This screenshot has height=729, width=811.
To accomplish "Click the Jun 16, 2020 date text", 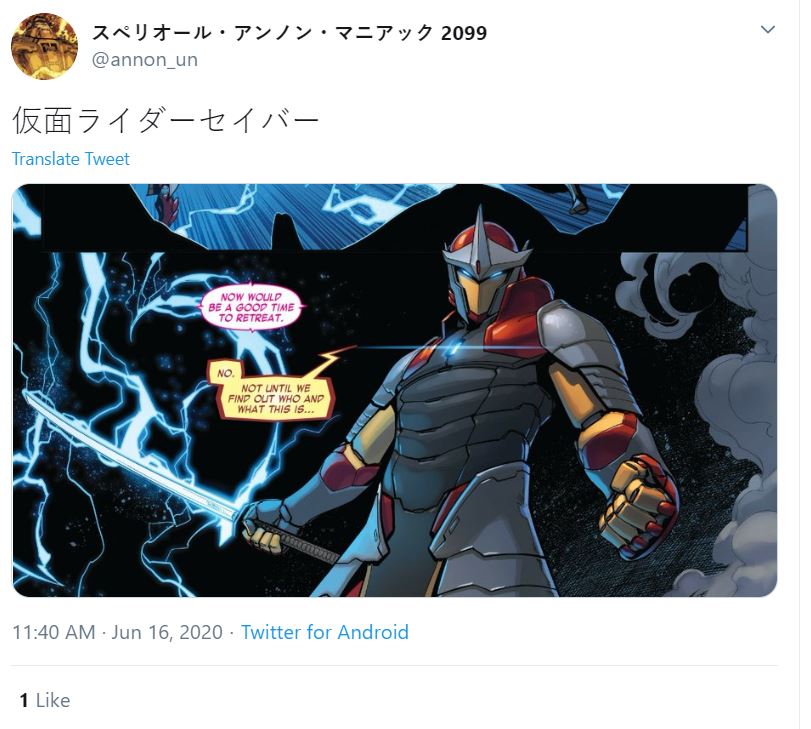I will [x=167, y=632].
